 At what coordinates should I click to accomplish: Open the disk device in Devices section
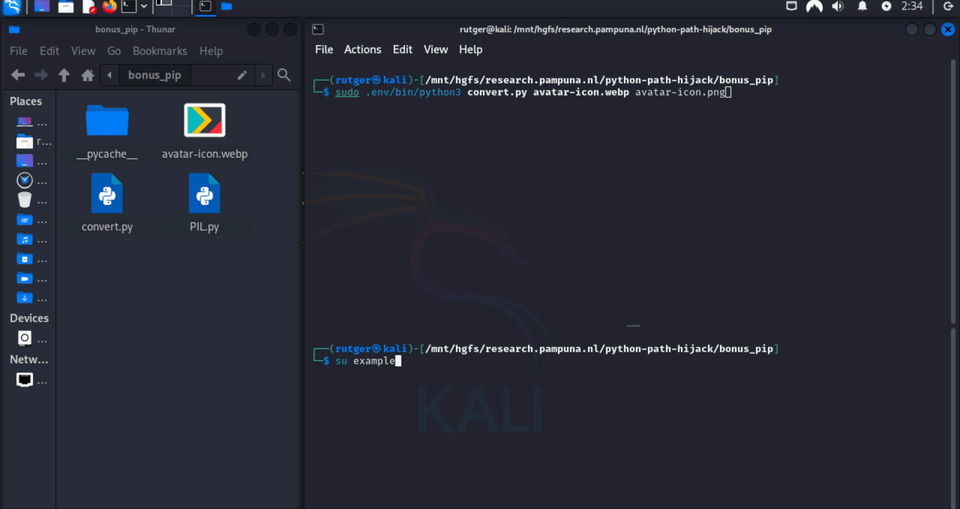(x=32, y=338)
